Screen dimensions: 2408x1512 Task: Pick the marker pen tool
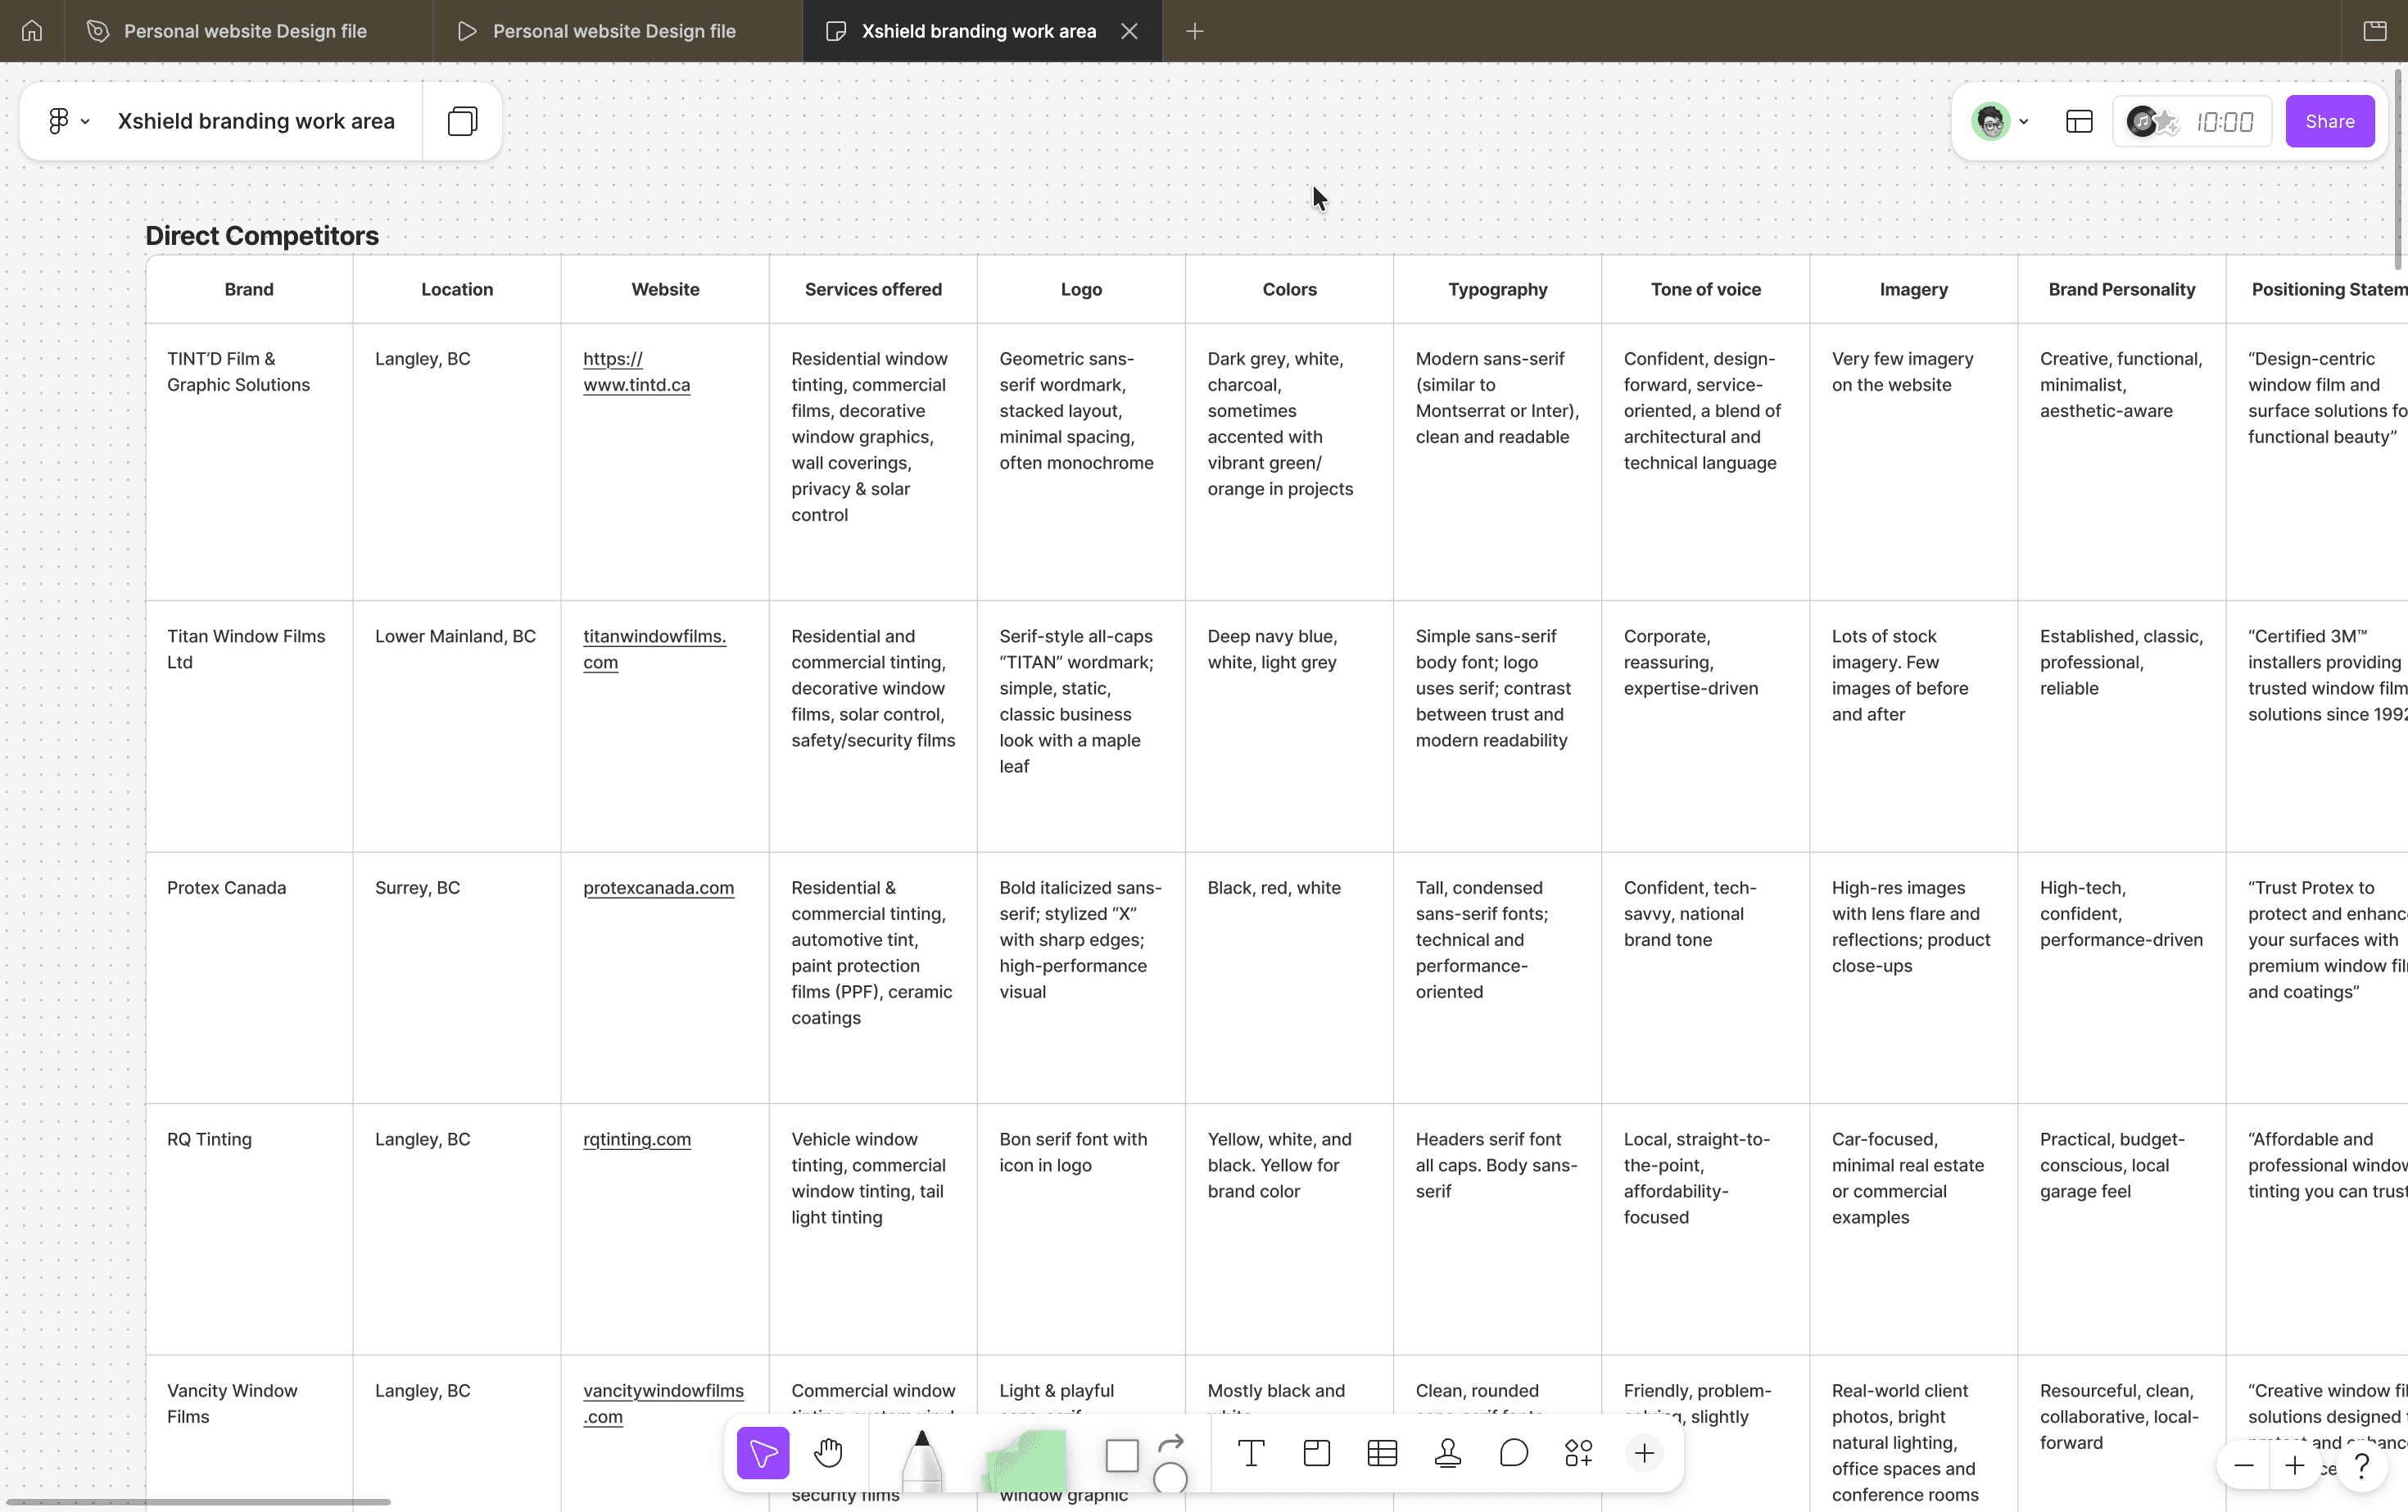[x=921, y=1460]
